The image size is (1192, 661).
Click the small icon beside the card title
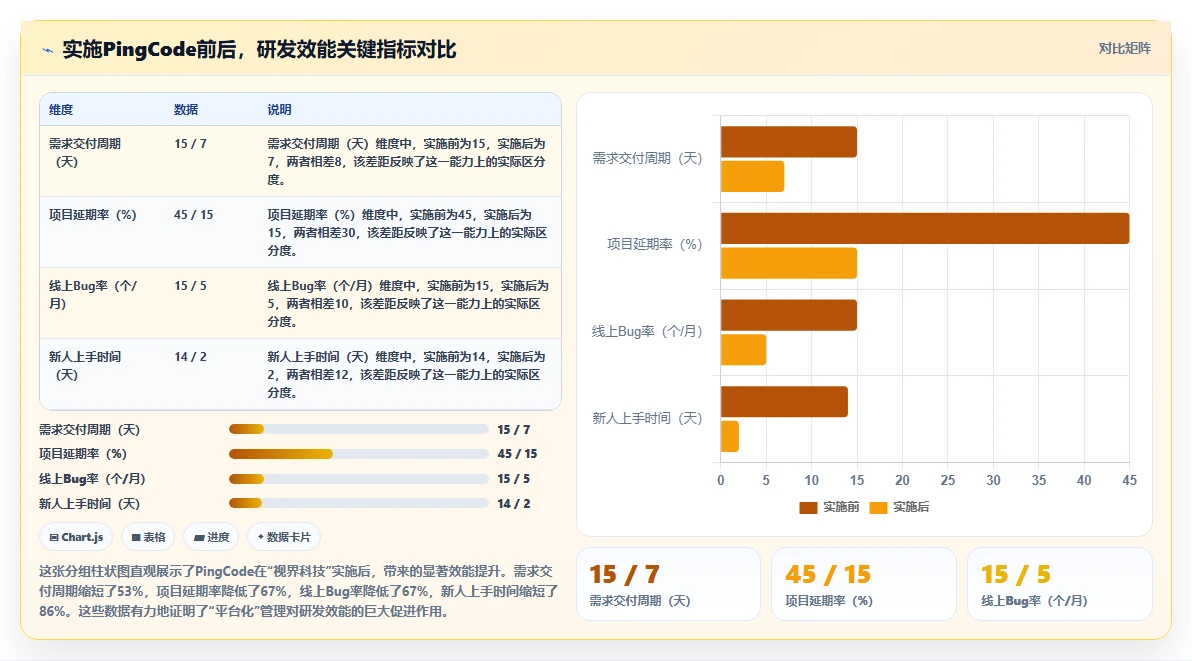(x=47, y=50)
